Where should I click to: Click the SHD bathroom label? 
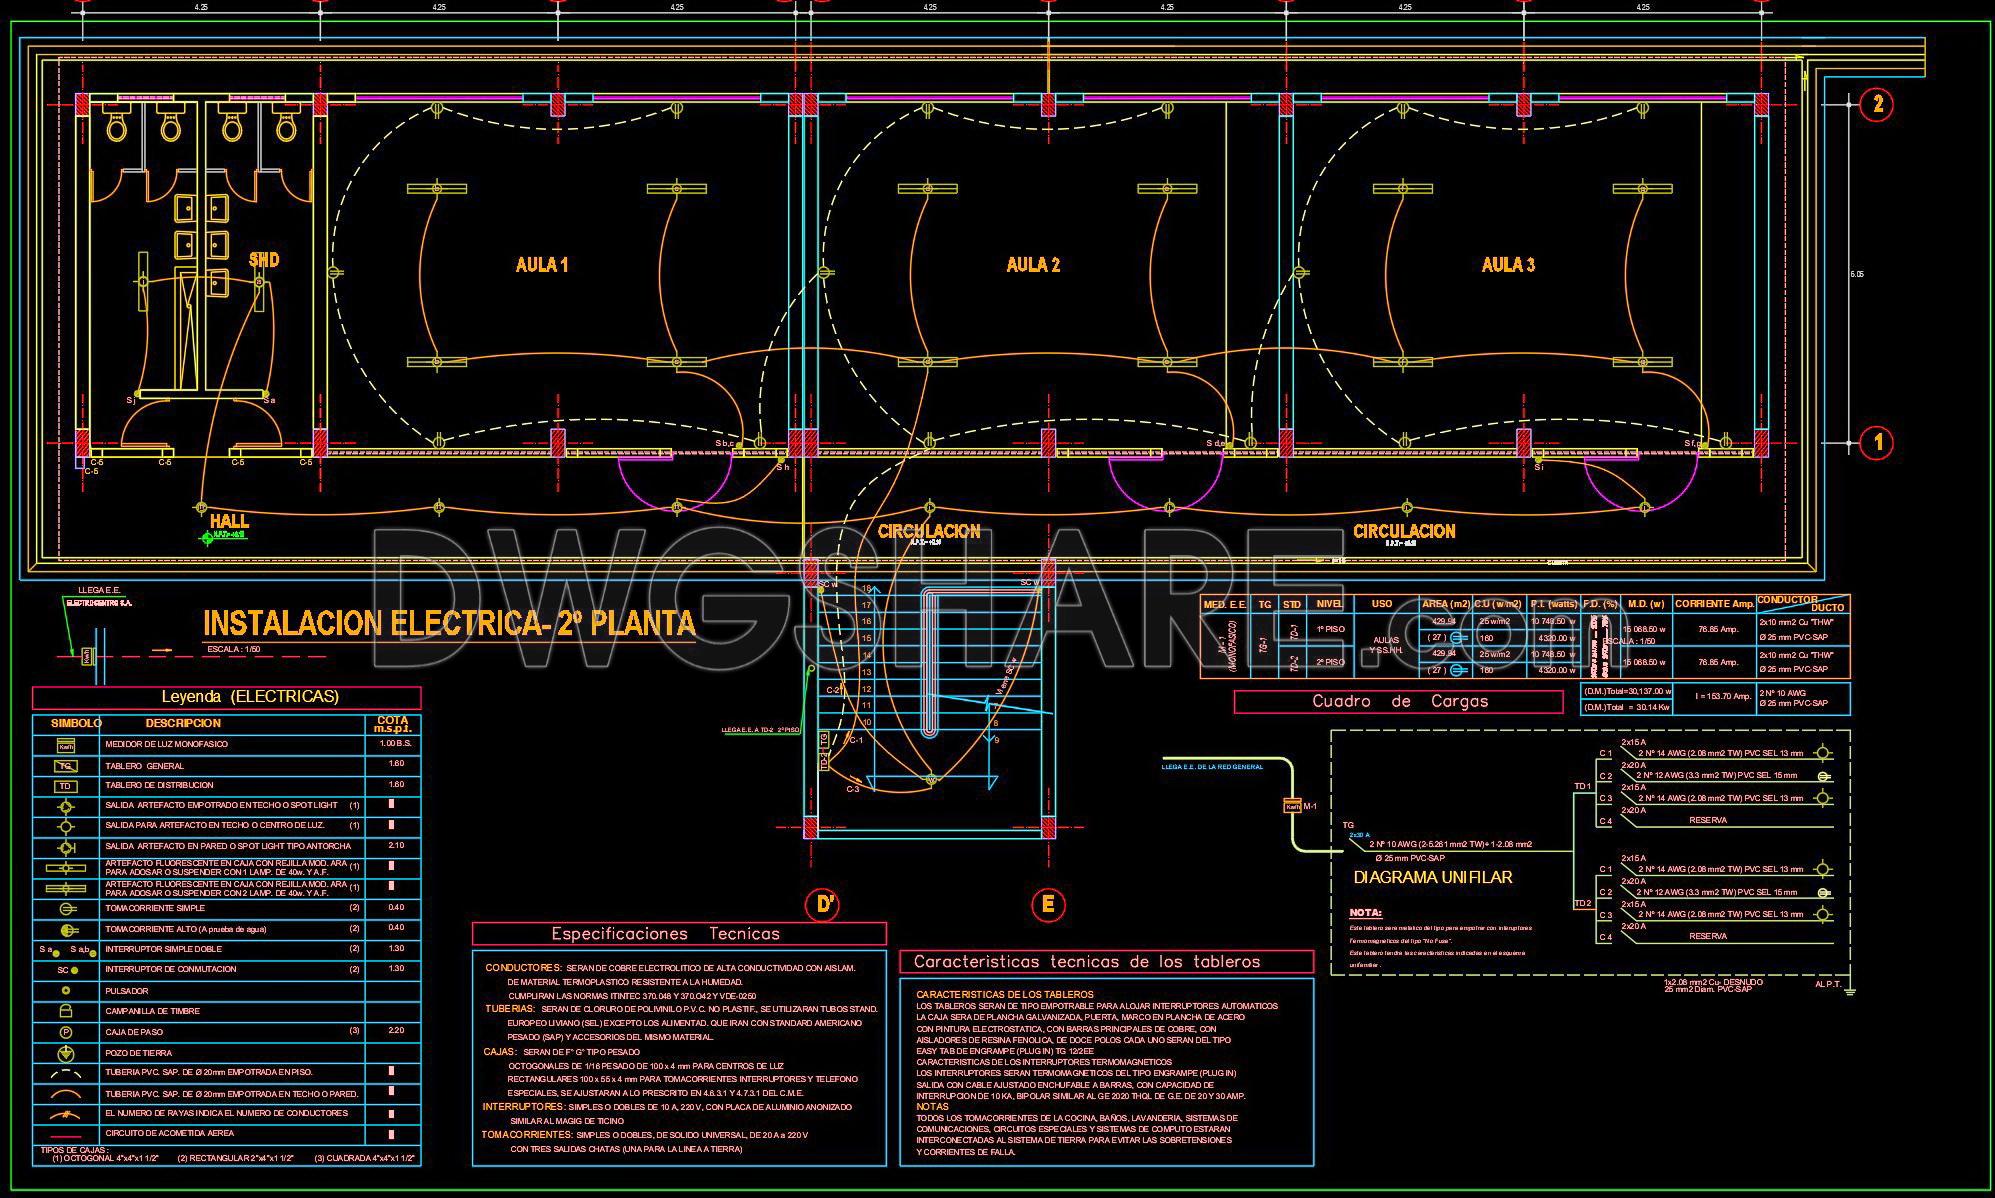click(264, 260)
